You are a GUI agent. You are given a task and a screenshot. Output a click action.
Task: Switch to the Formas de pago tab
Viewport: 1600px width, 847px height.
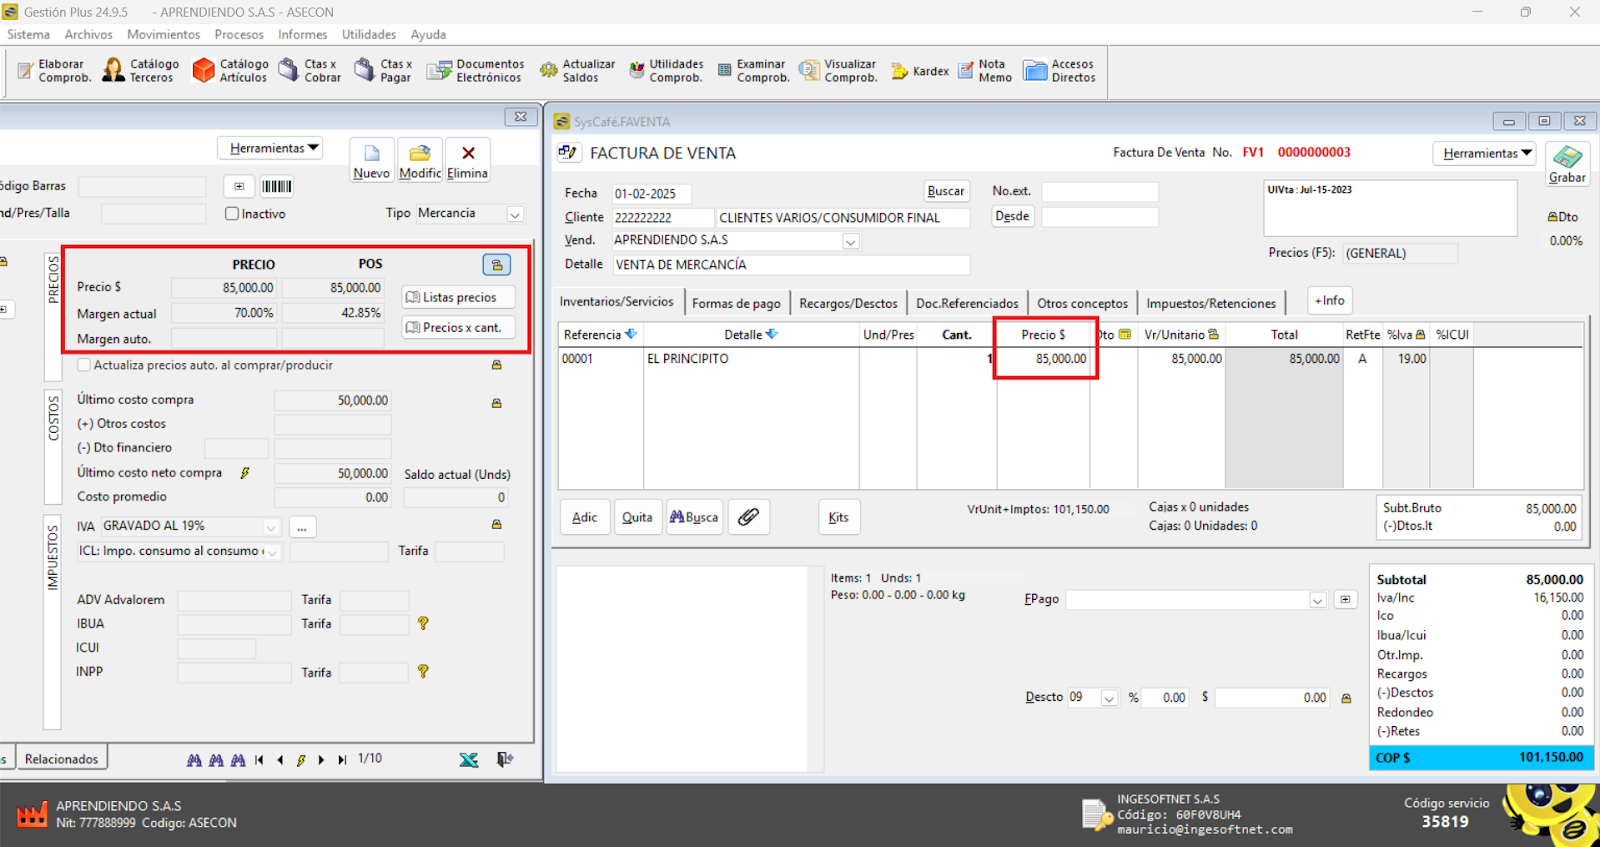[736, 303]
